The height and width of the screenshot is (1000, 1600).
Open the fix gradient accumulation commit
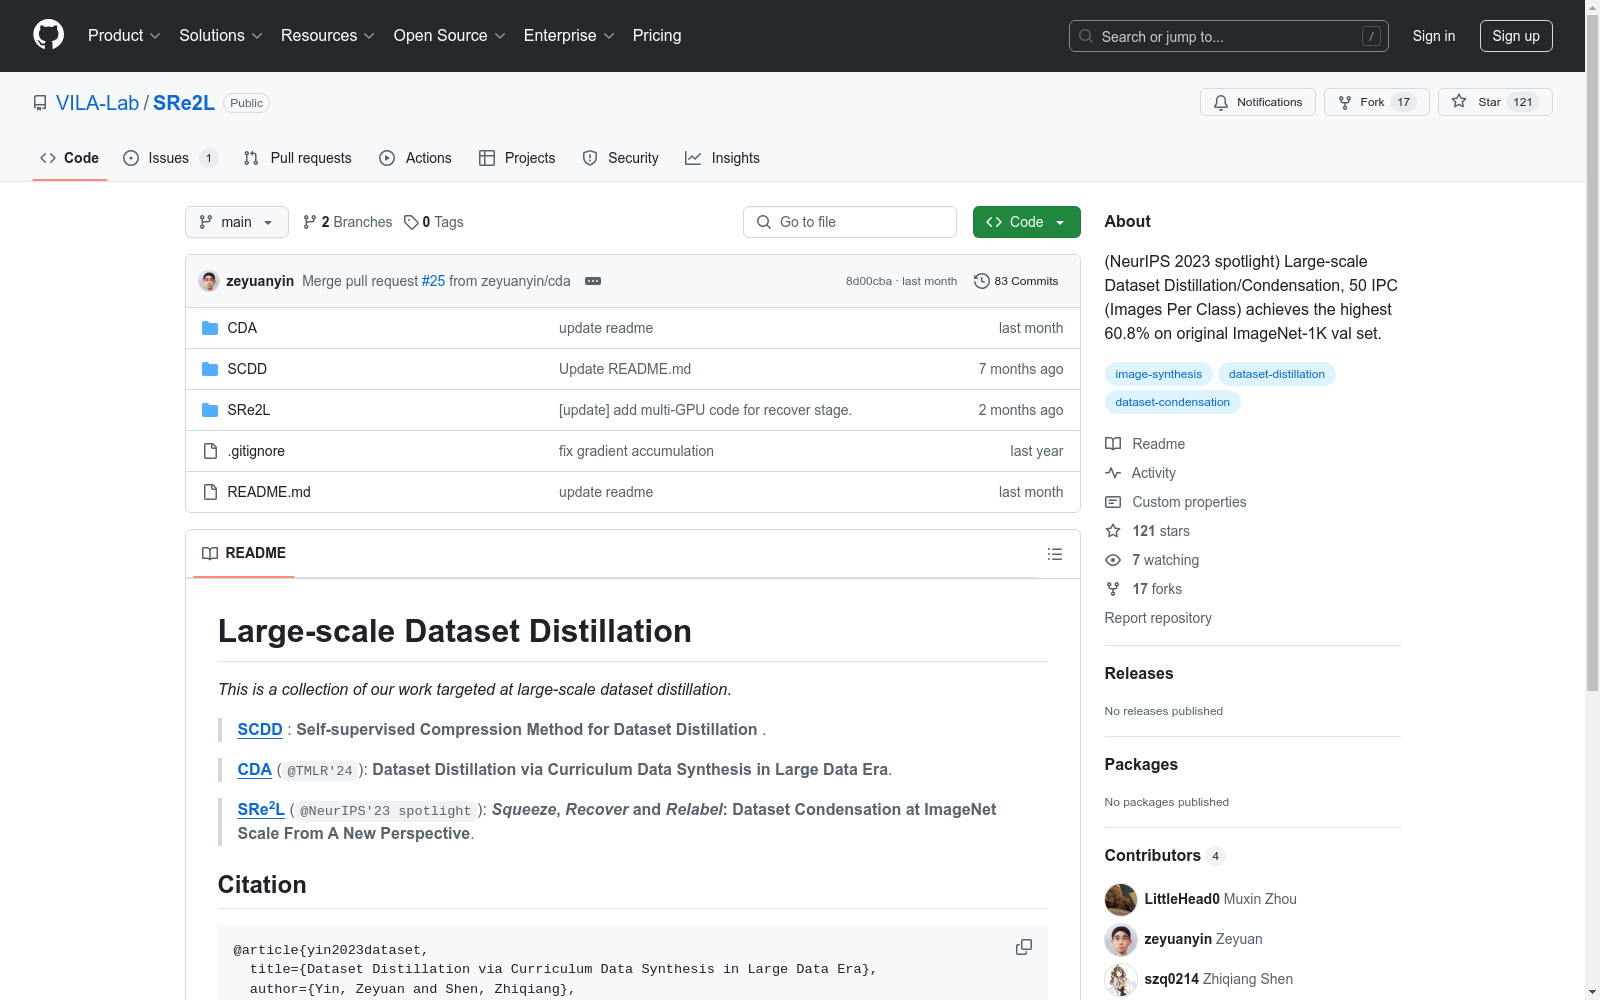(x=636, y=451)
